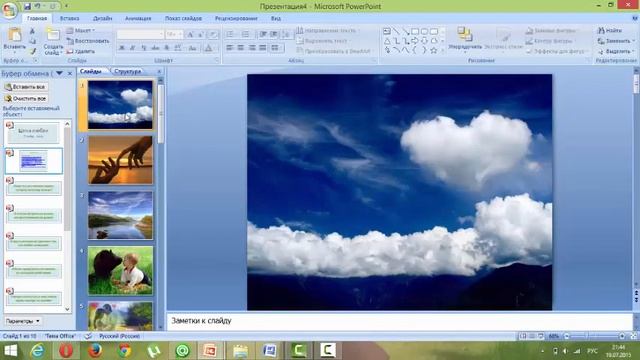Open the ribbon help question icon

click(635, 18)
